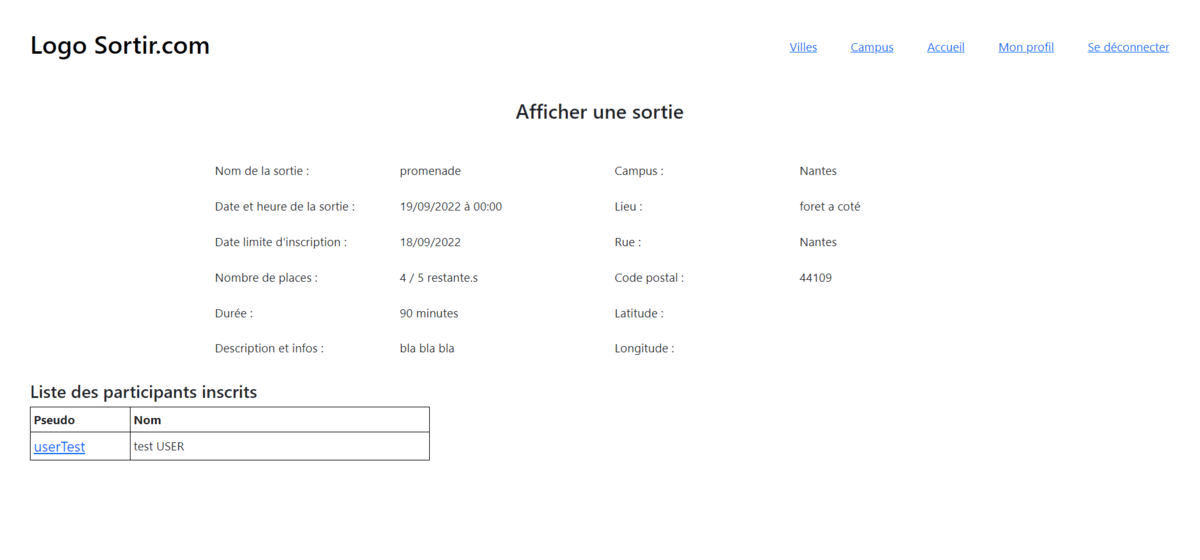Click the 'Code postal :' label
Screen dimensions: 1200x560
coord(649,278)
